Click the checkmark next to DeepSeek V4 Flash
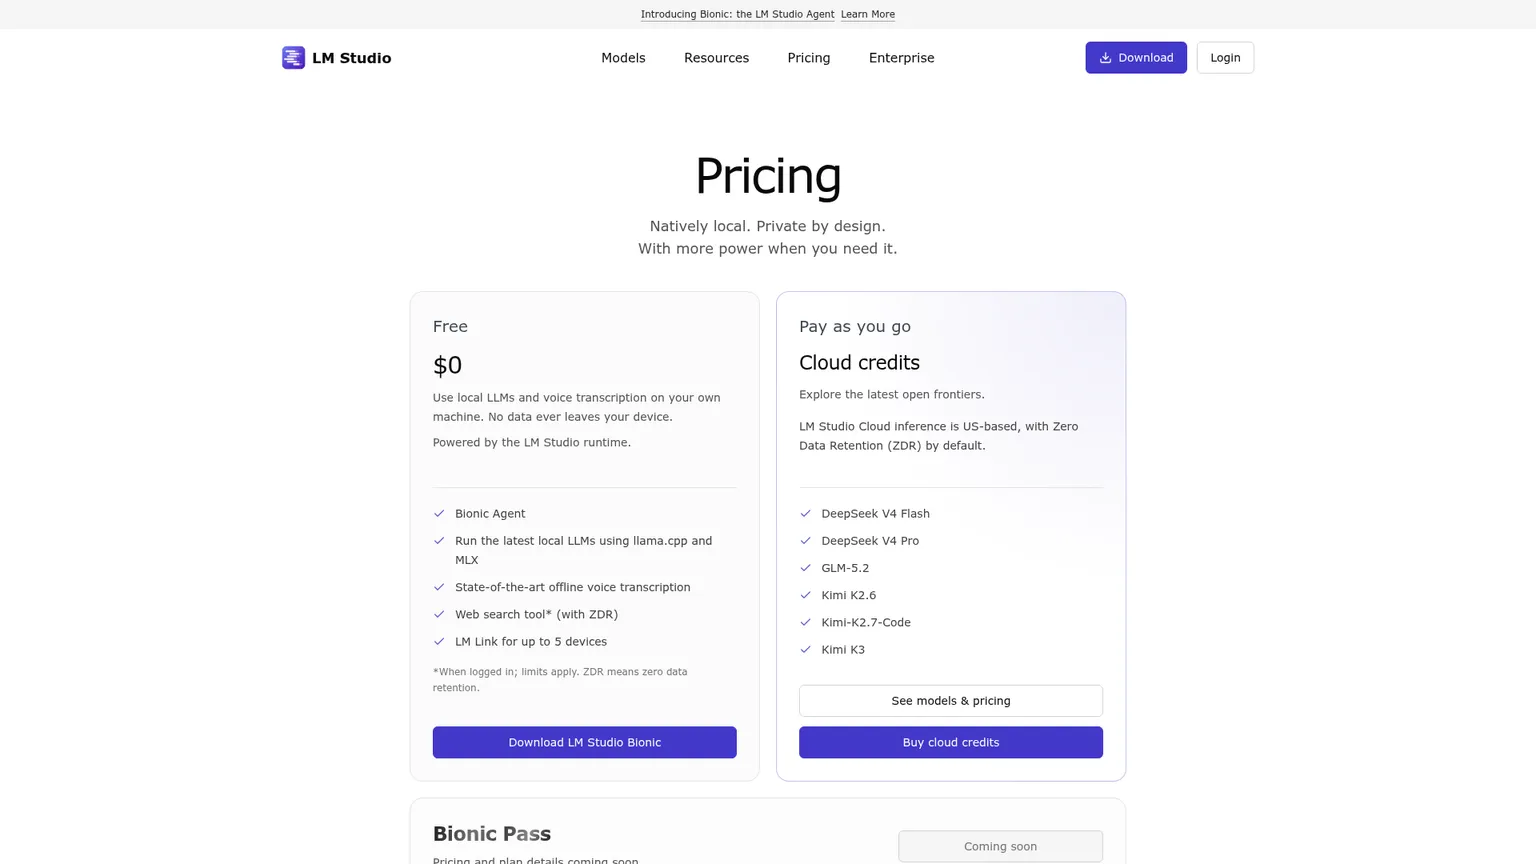Screen dimensions: 1536x864 pos(805,514)
